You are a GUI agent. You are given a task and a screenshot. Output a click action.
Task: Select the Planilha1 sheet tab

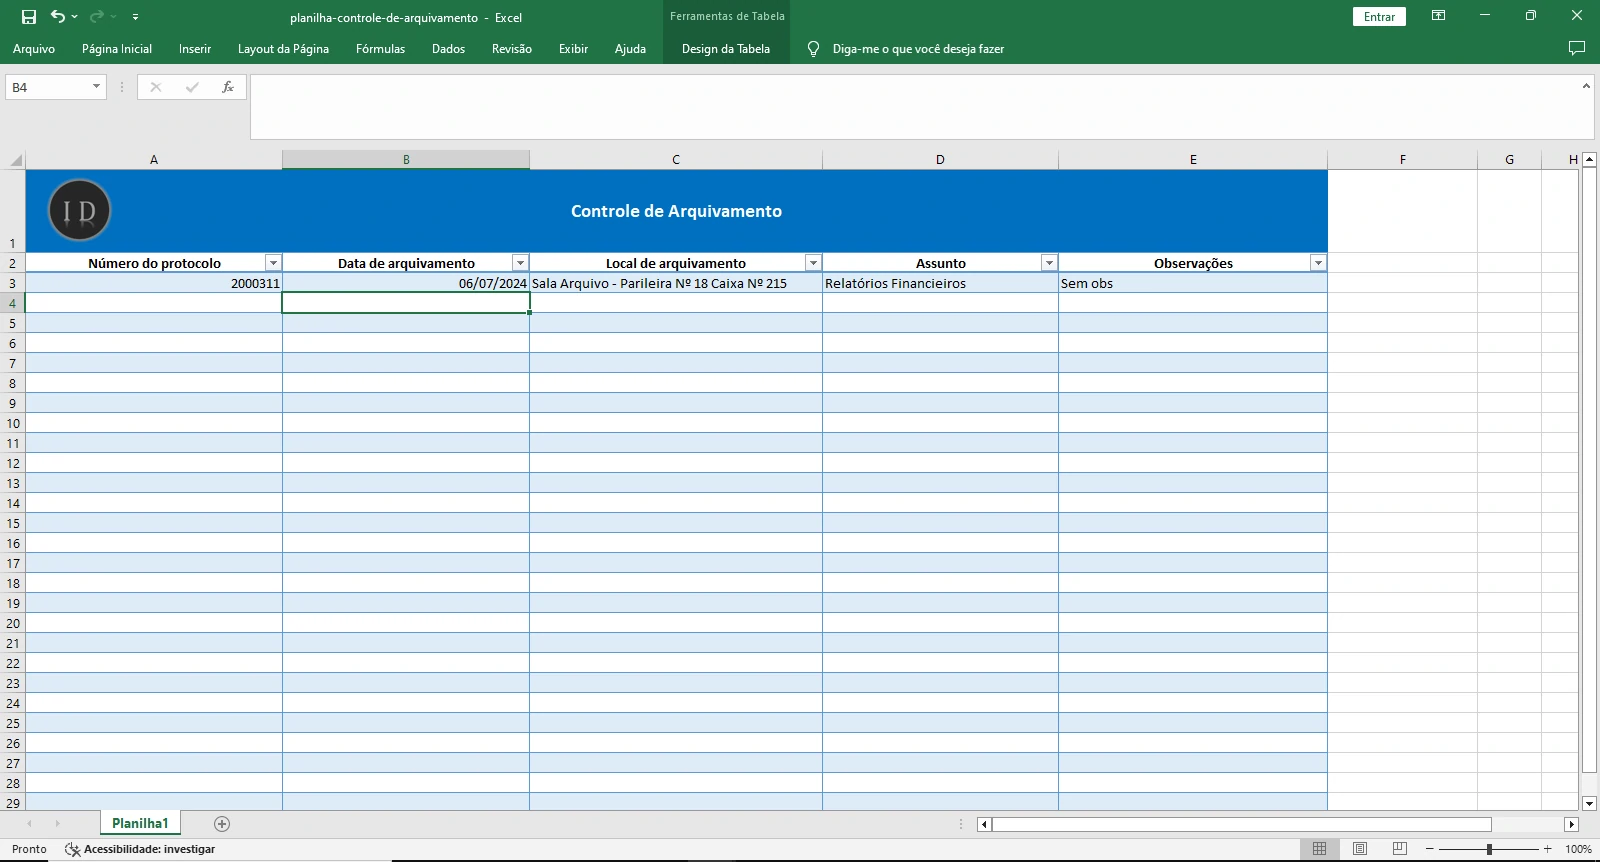pyautogui.click(x=140, y=823)
